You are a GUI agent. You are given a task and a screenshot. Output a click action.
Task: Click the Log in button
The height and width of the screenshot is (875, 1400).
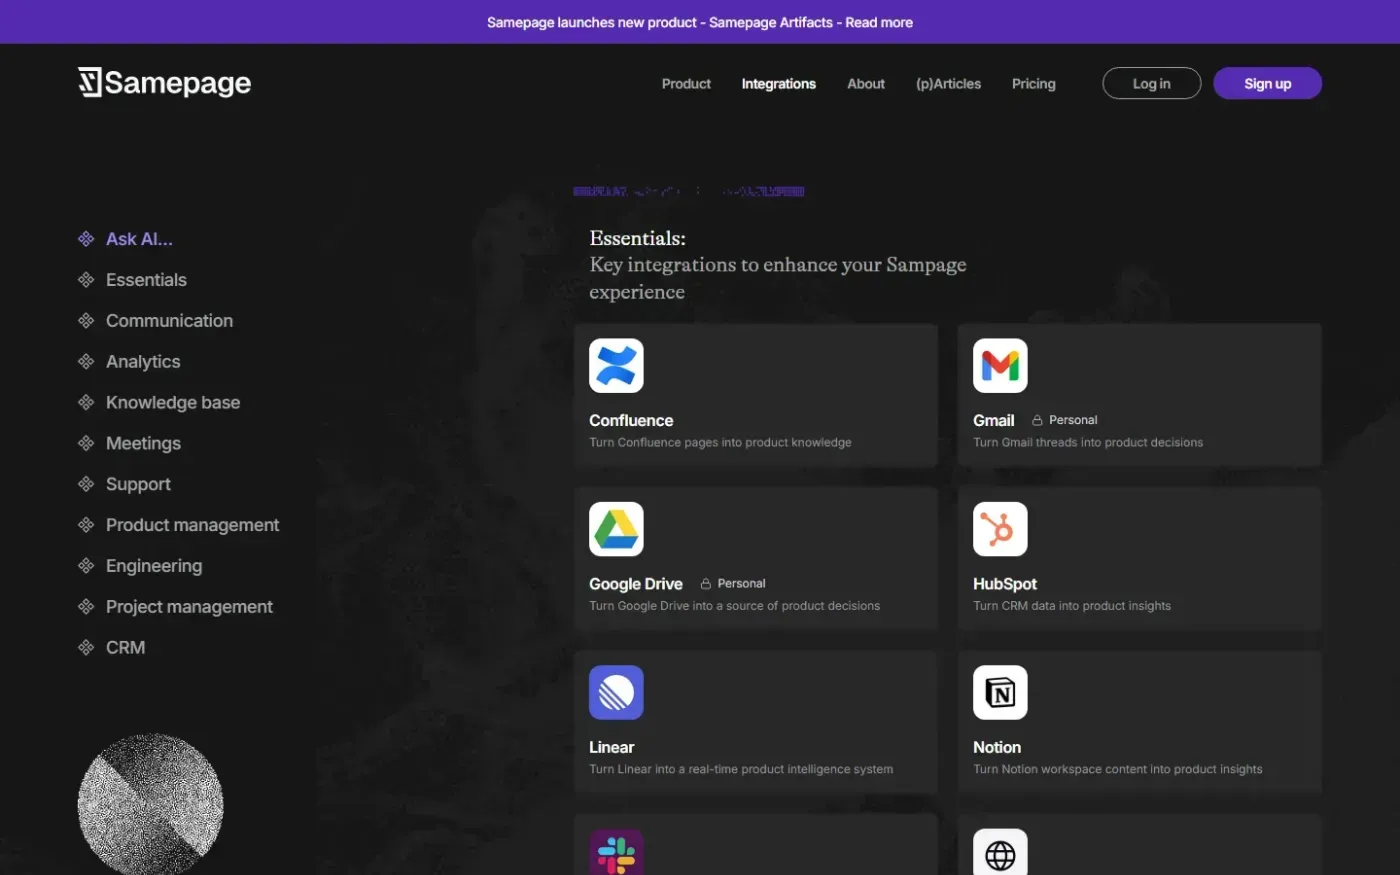(1151, 83)
